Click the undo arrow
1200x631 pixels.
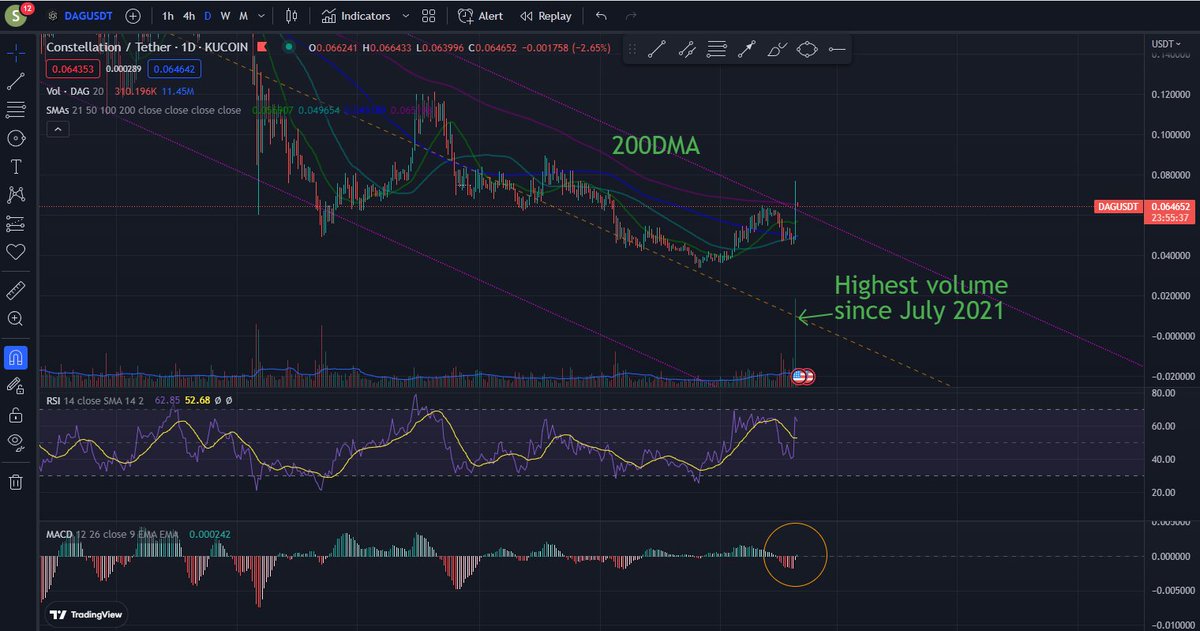601,16
